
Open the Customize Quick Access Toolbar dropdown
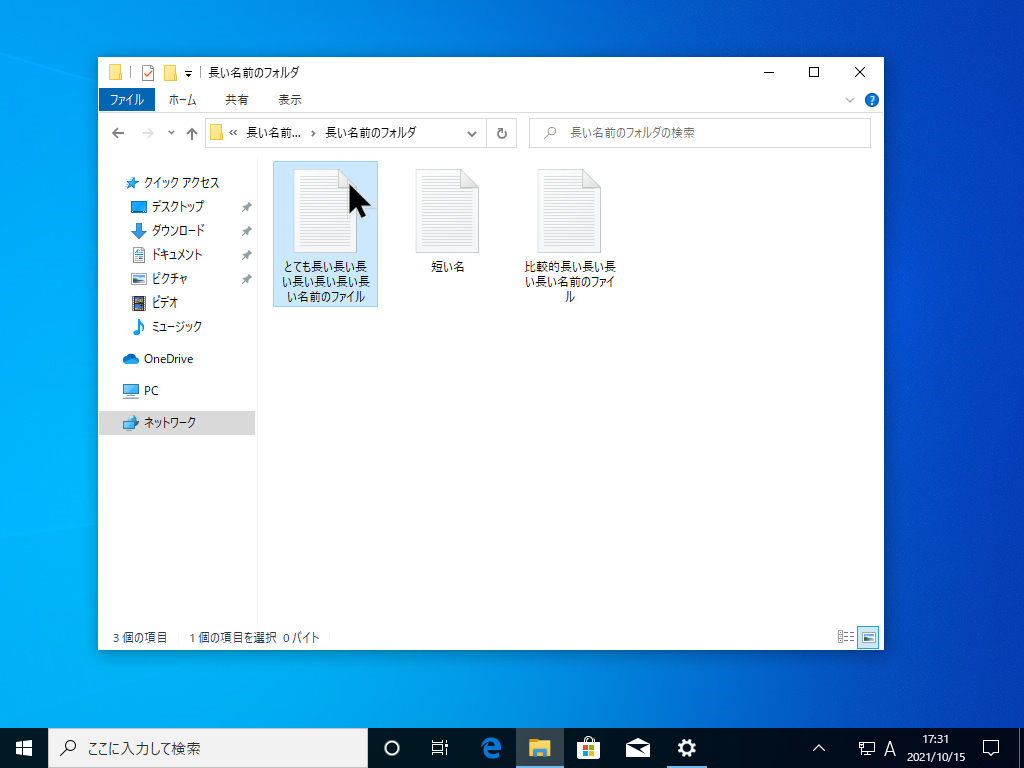188,73
